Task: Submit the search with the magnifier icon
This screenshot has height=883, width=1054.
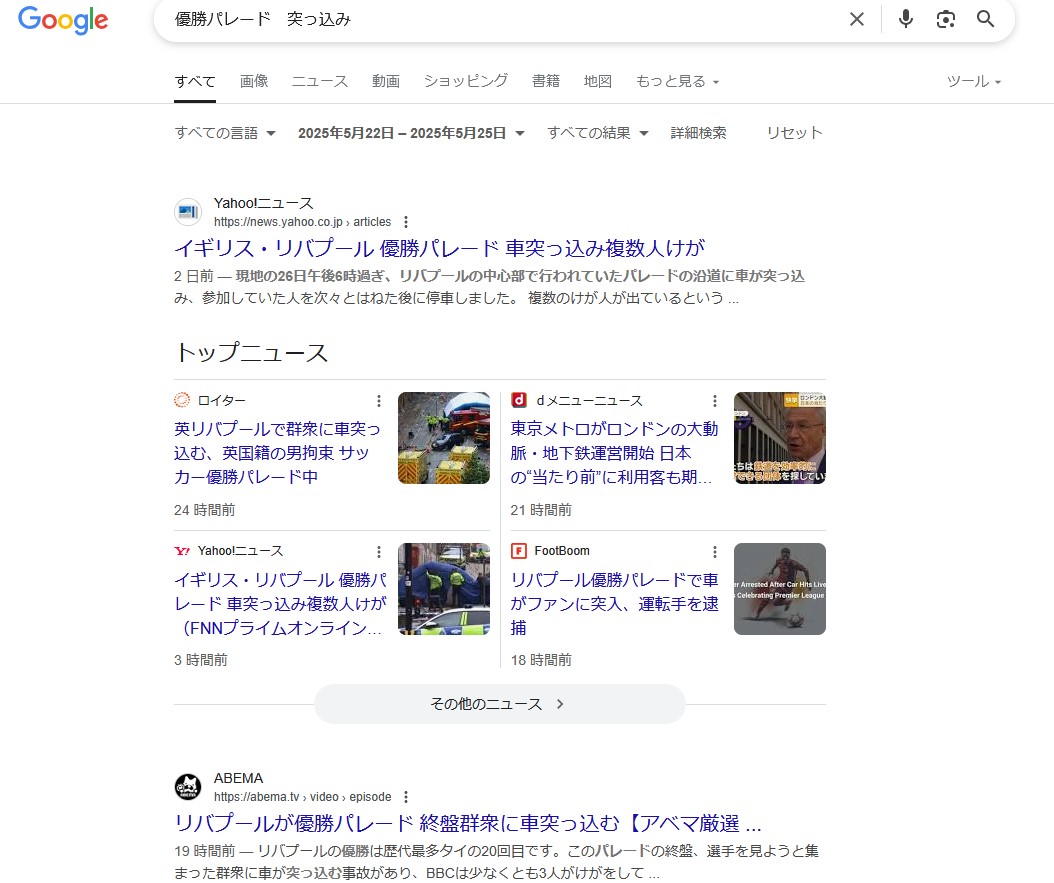Action: pos(985,19)
